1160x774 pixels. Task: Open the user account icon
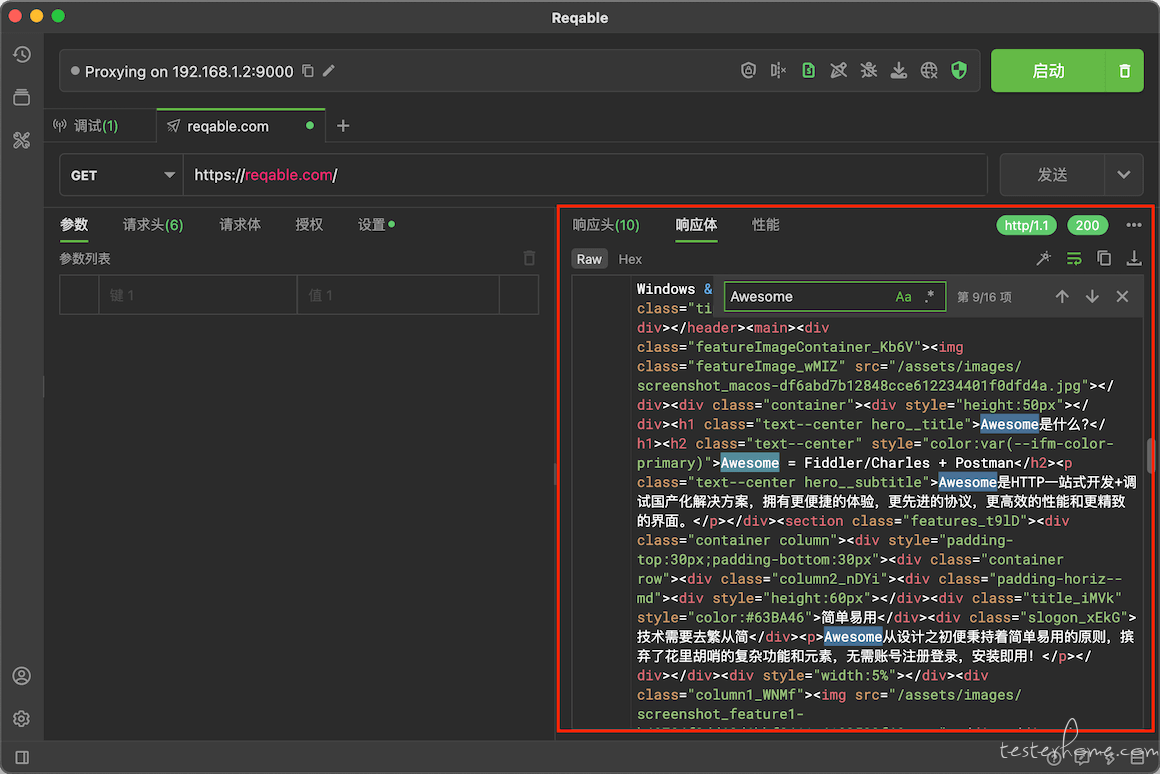point(21,676)
